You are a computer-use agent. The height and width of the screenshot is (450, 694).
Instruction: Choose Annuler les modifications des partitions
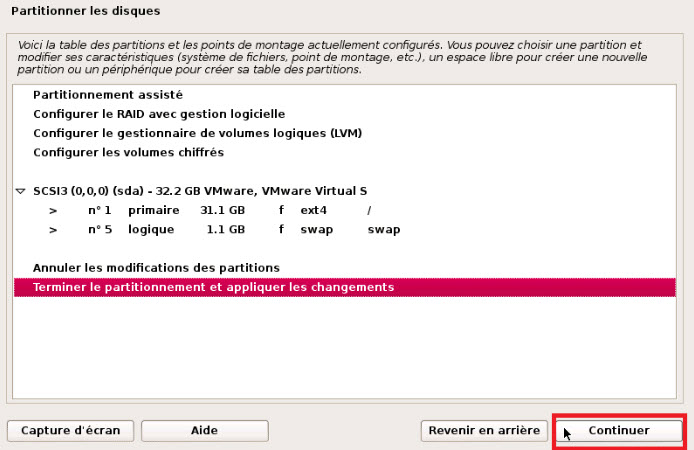156,268
